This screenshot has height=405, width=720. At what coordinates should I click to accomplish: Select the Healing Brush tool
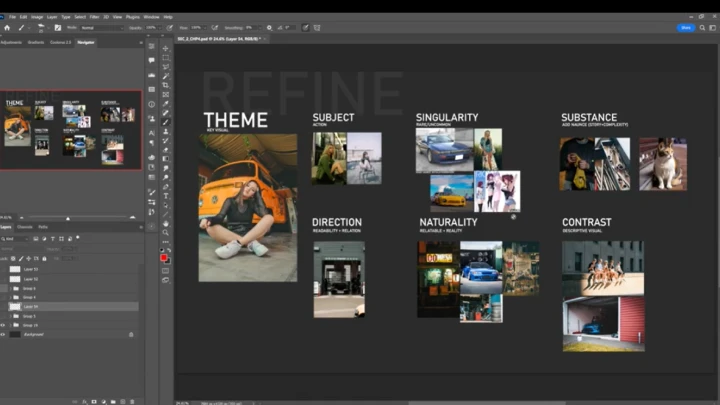click(166, 113)
